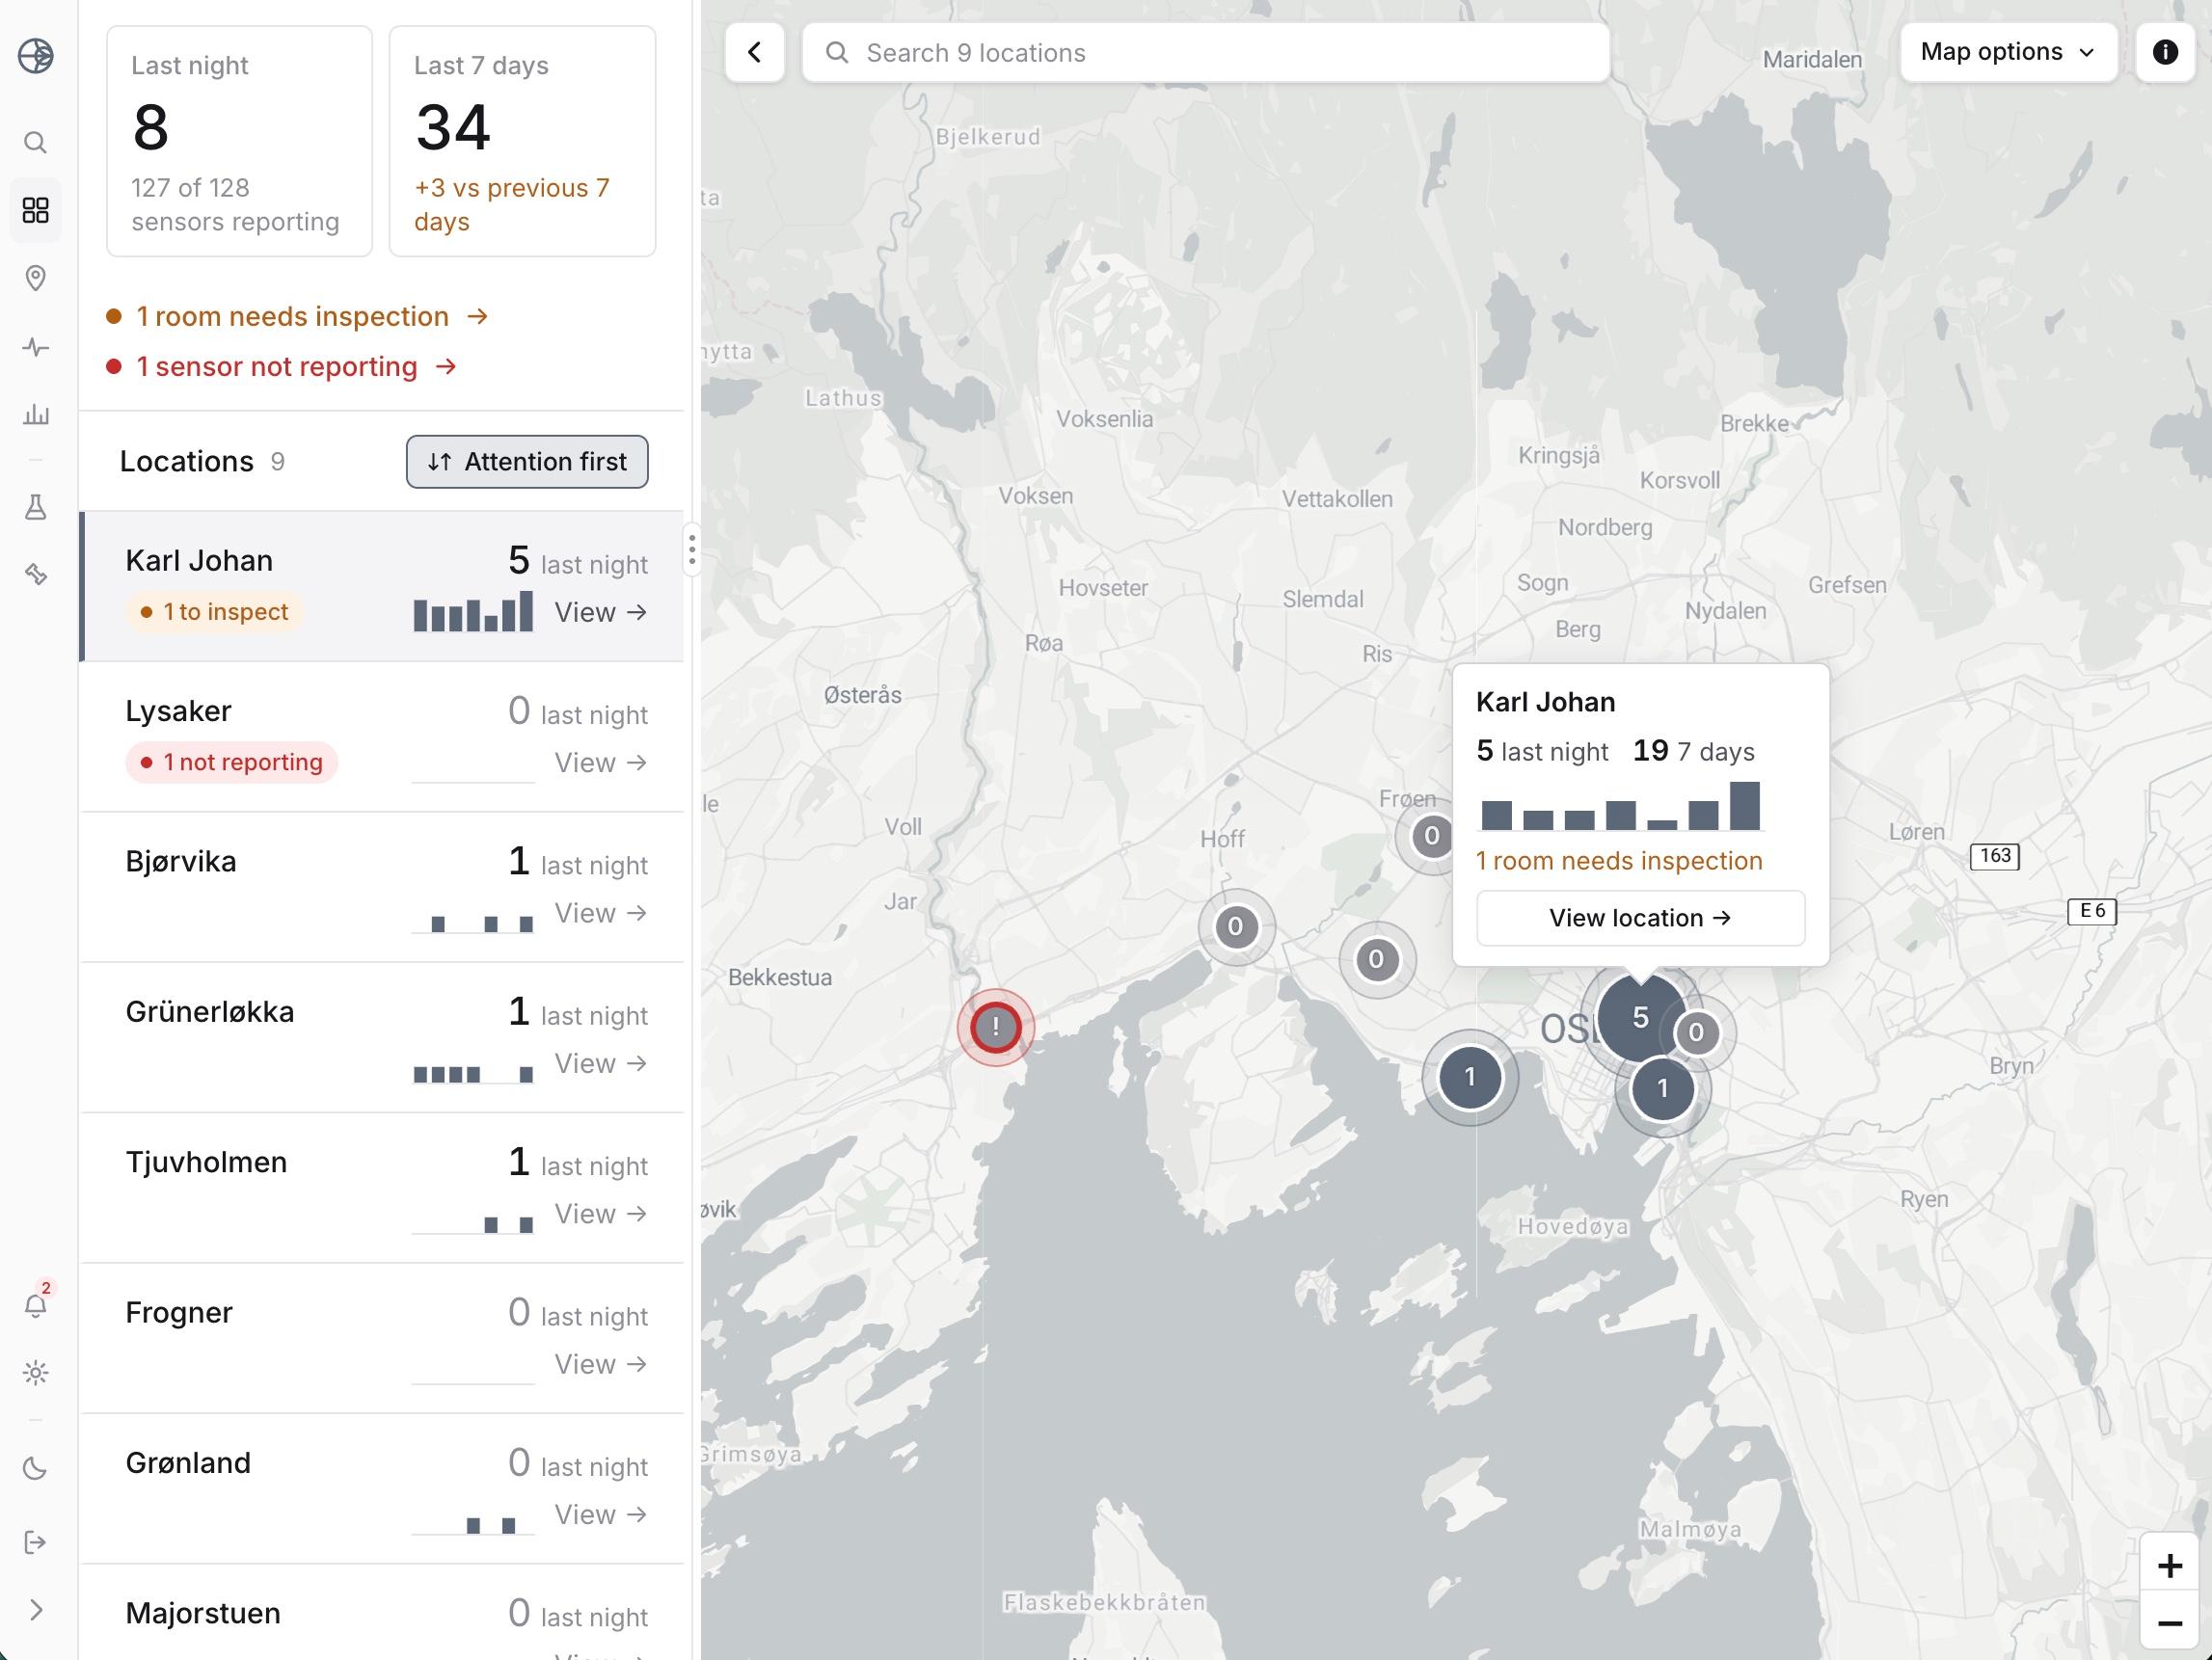
Task: Open the Map options dropdown
Action: (2008, 52)
